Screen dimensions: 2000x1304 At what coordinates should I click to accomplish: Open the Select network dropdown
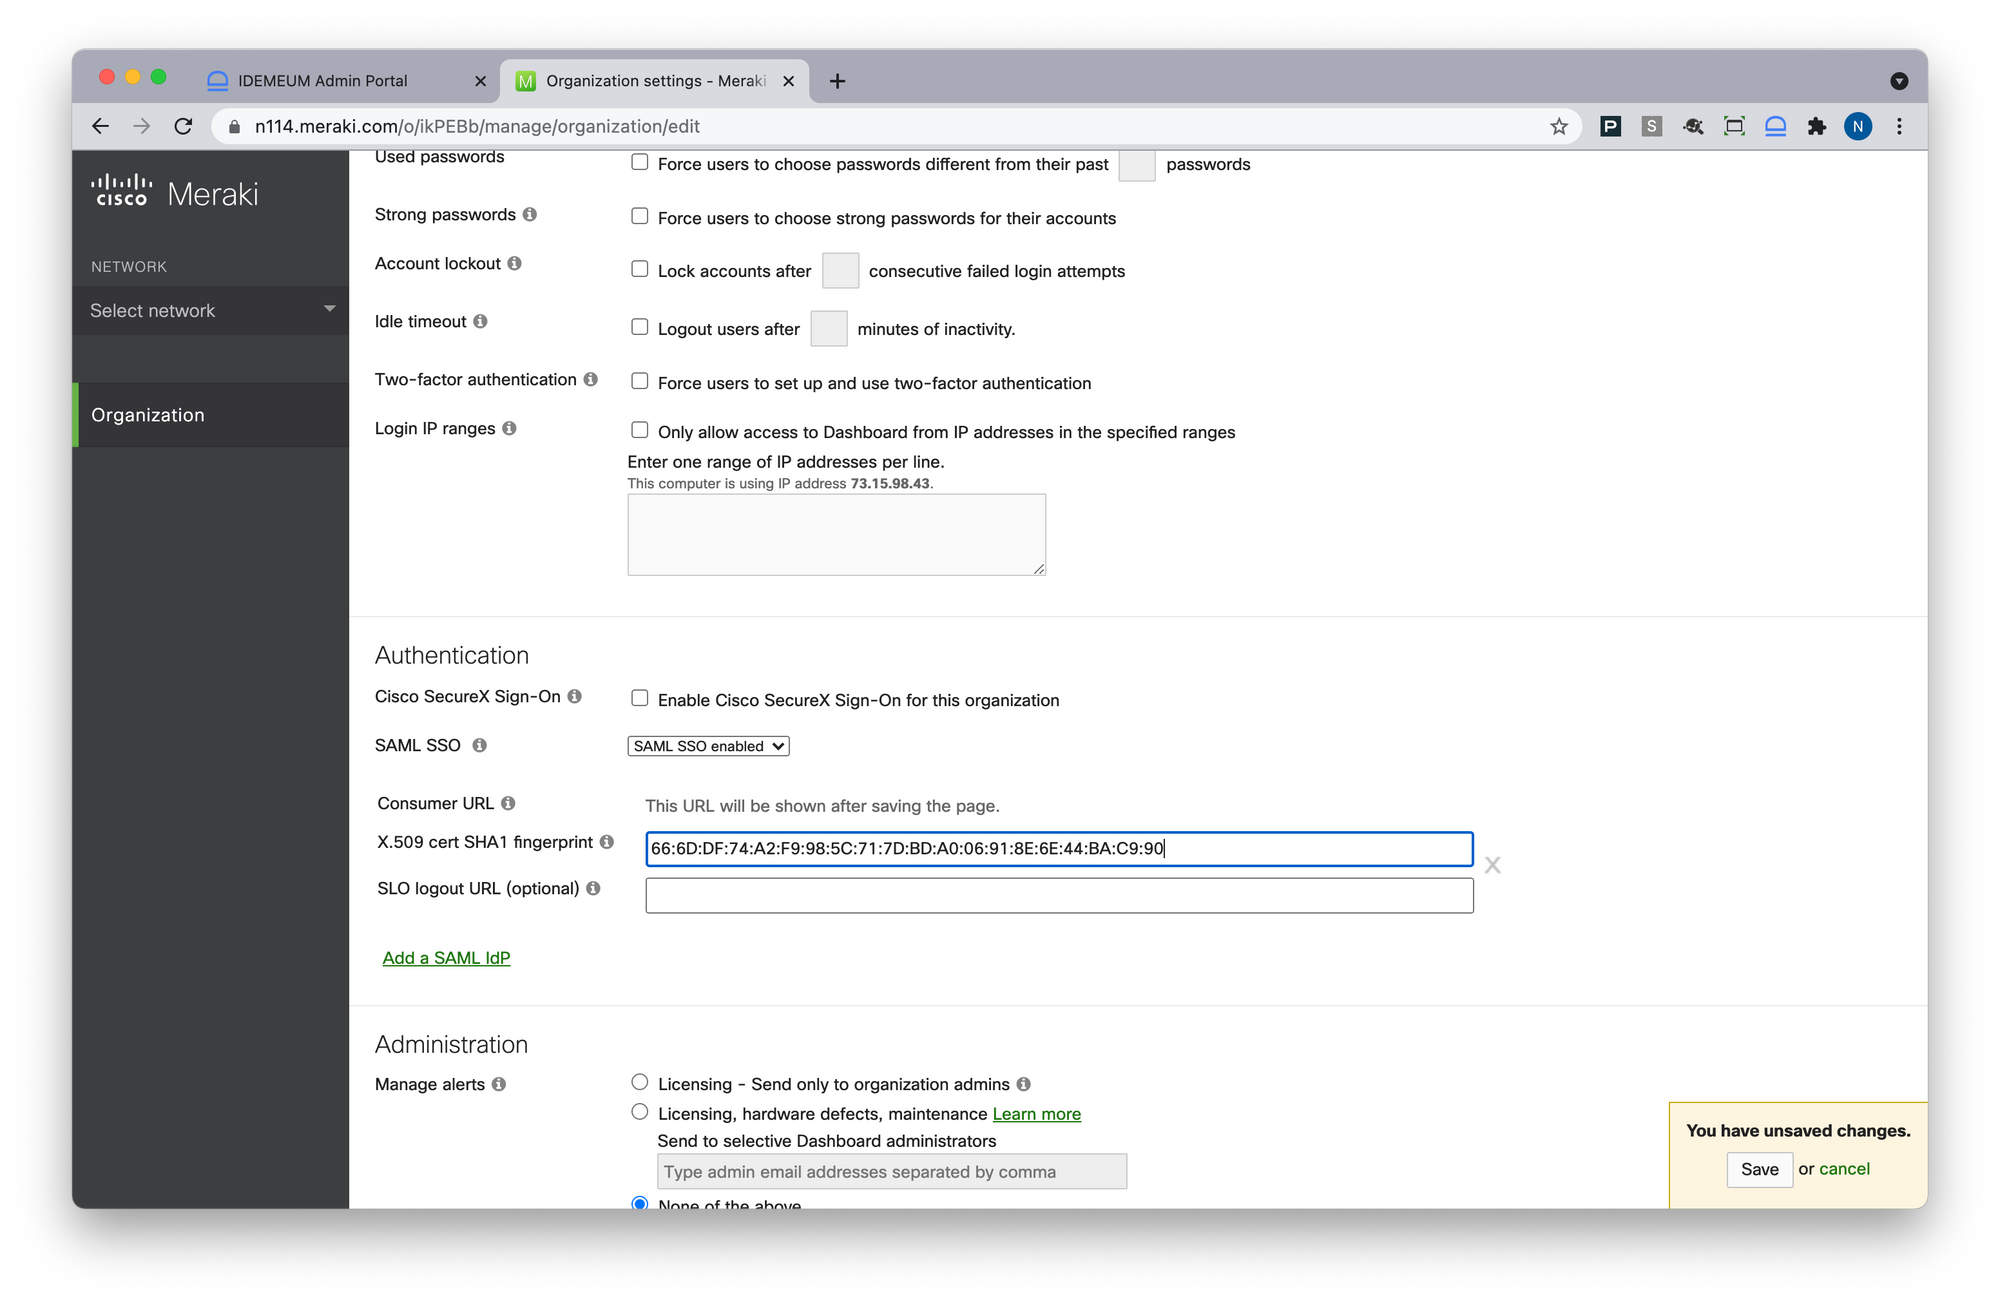point(211,310)
